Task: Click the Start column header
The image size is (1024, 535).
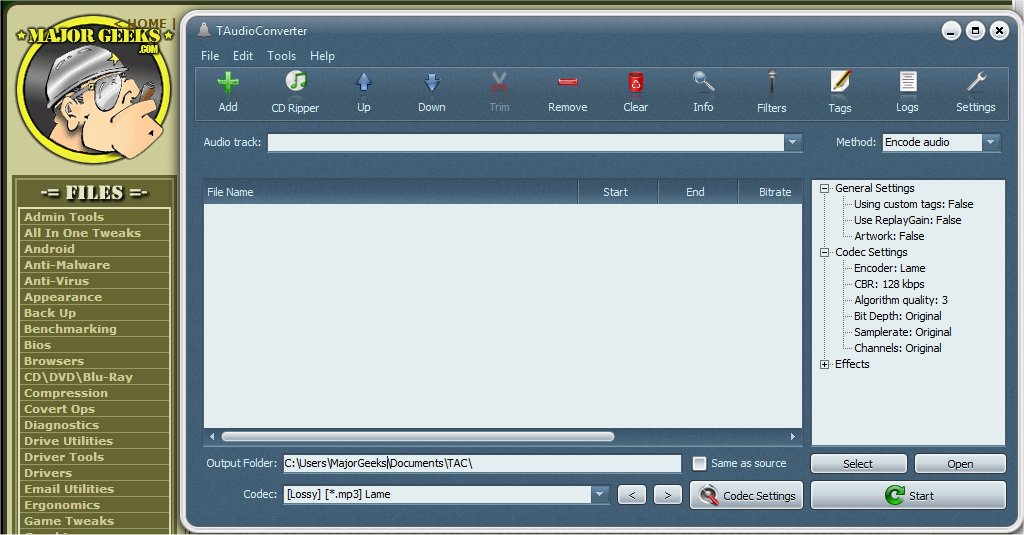Action: (x=618, y=192)
